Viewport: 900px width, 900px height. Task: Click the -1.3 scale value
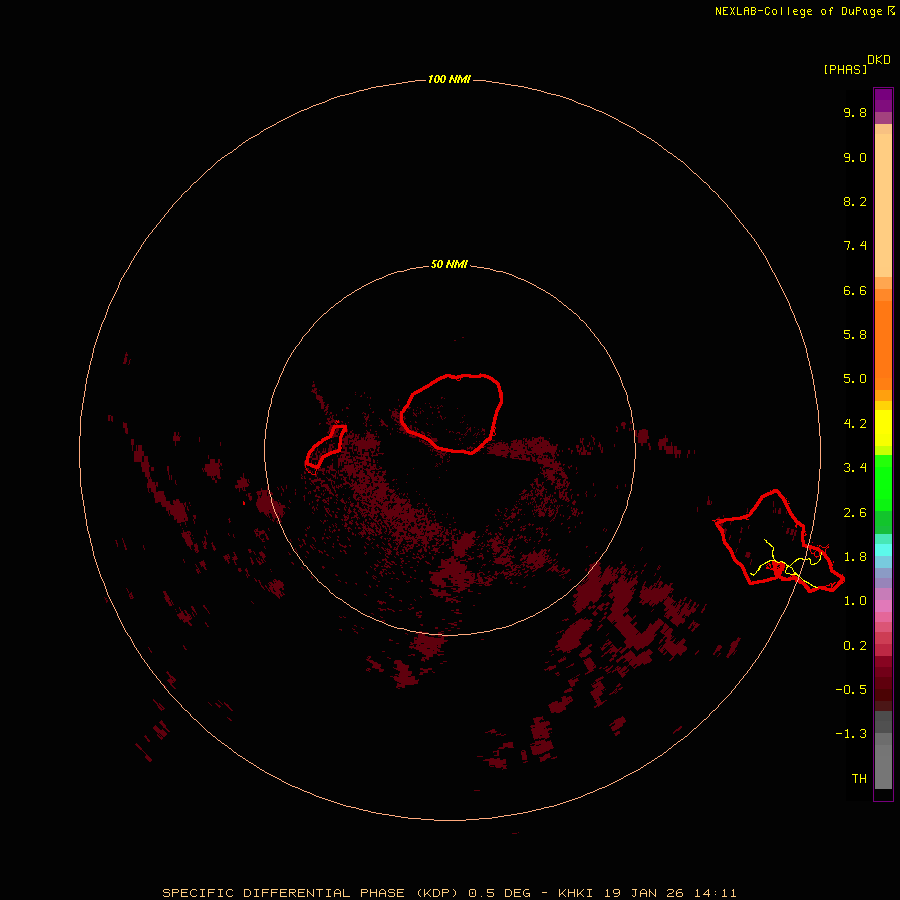[851, 734]
